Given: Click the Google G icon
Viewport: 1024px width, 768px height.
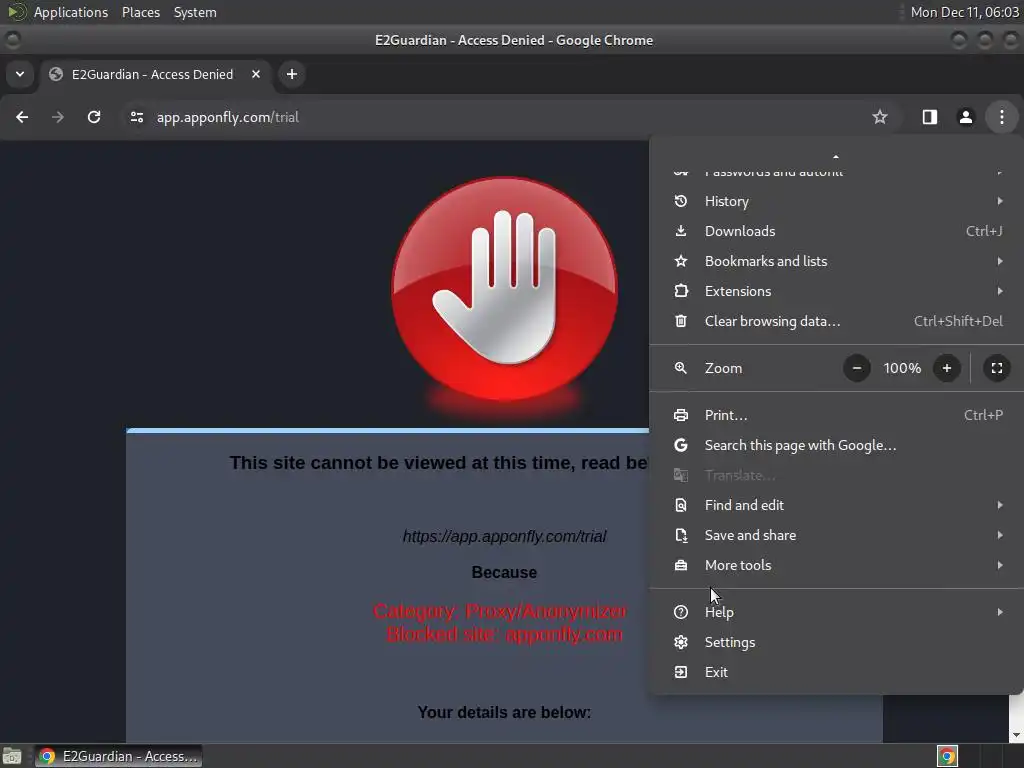Looking at the screenshot, I should coord(680,445).
